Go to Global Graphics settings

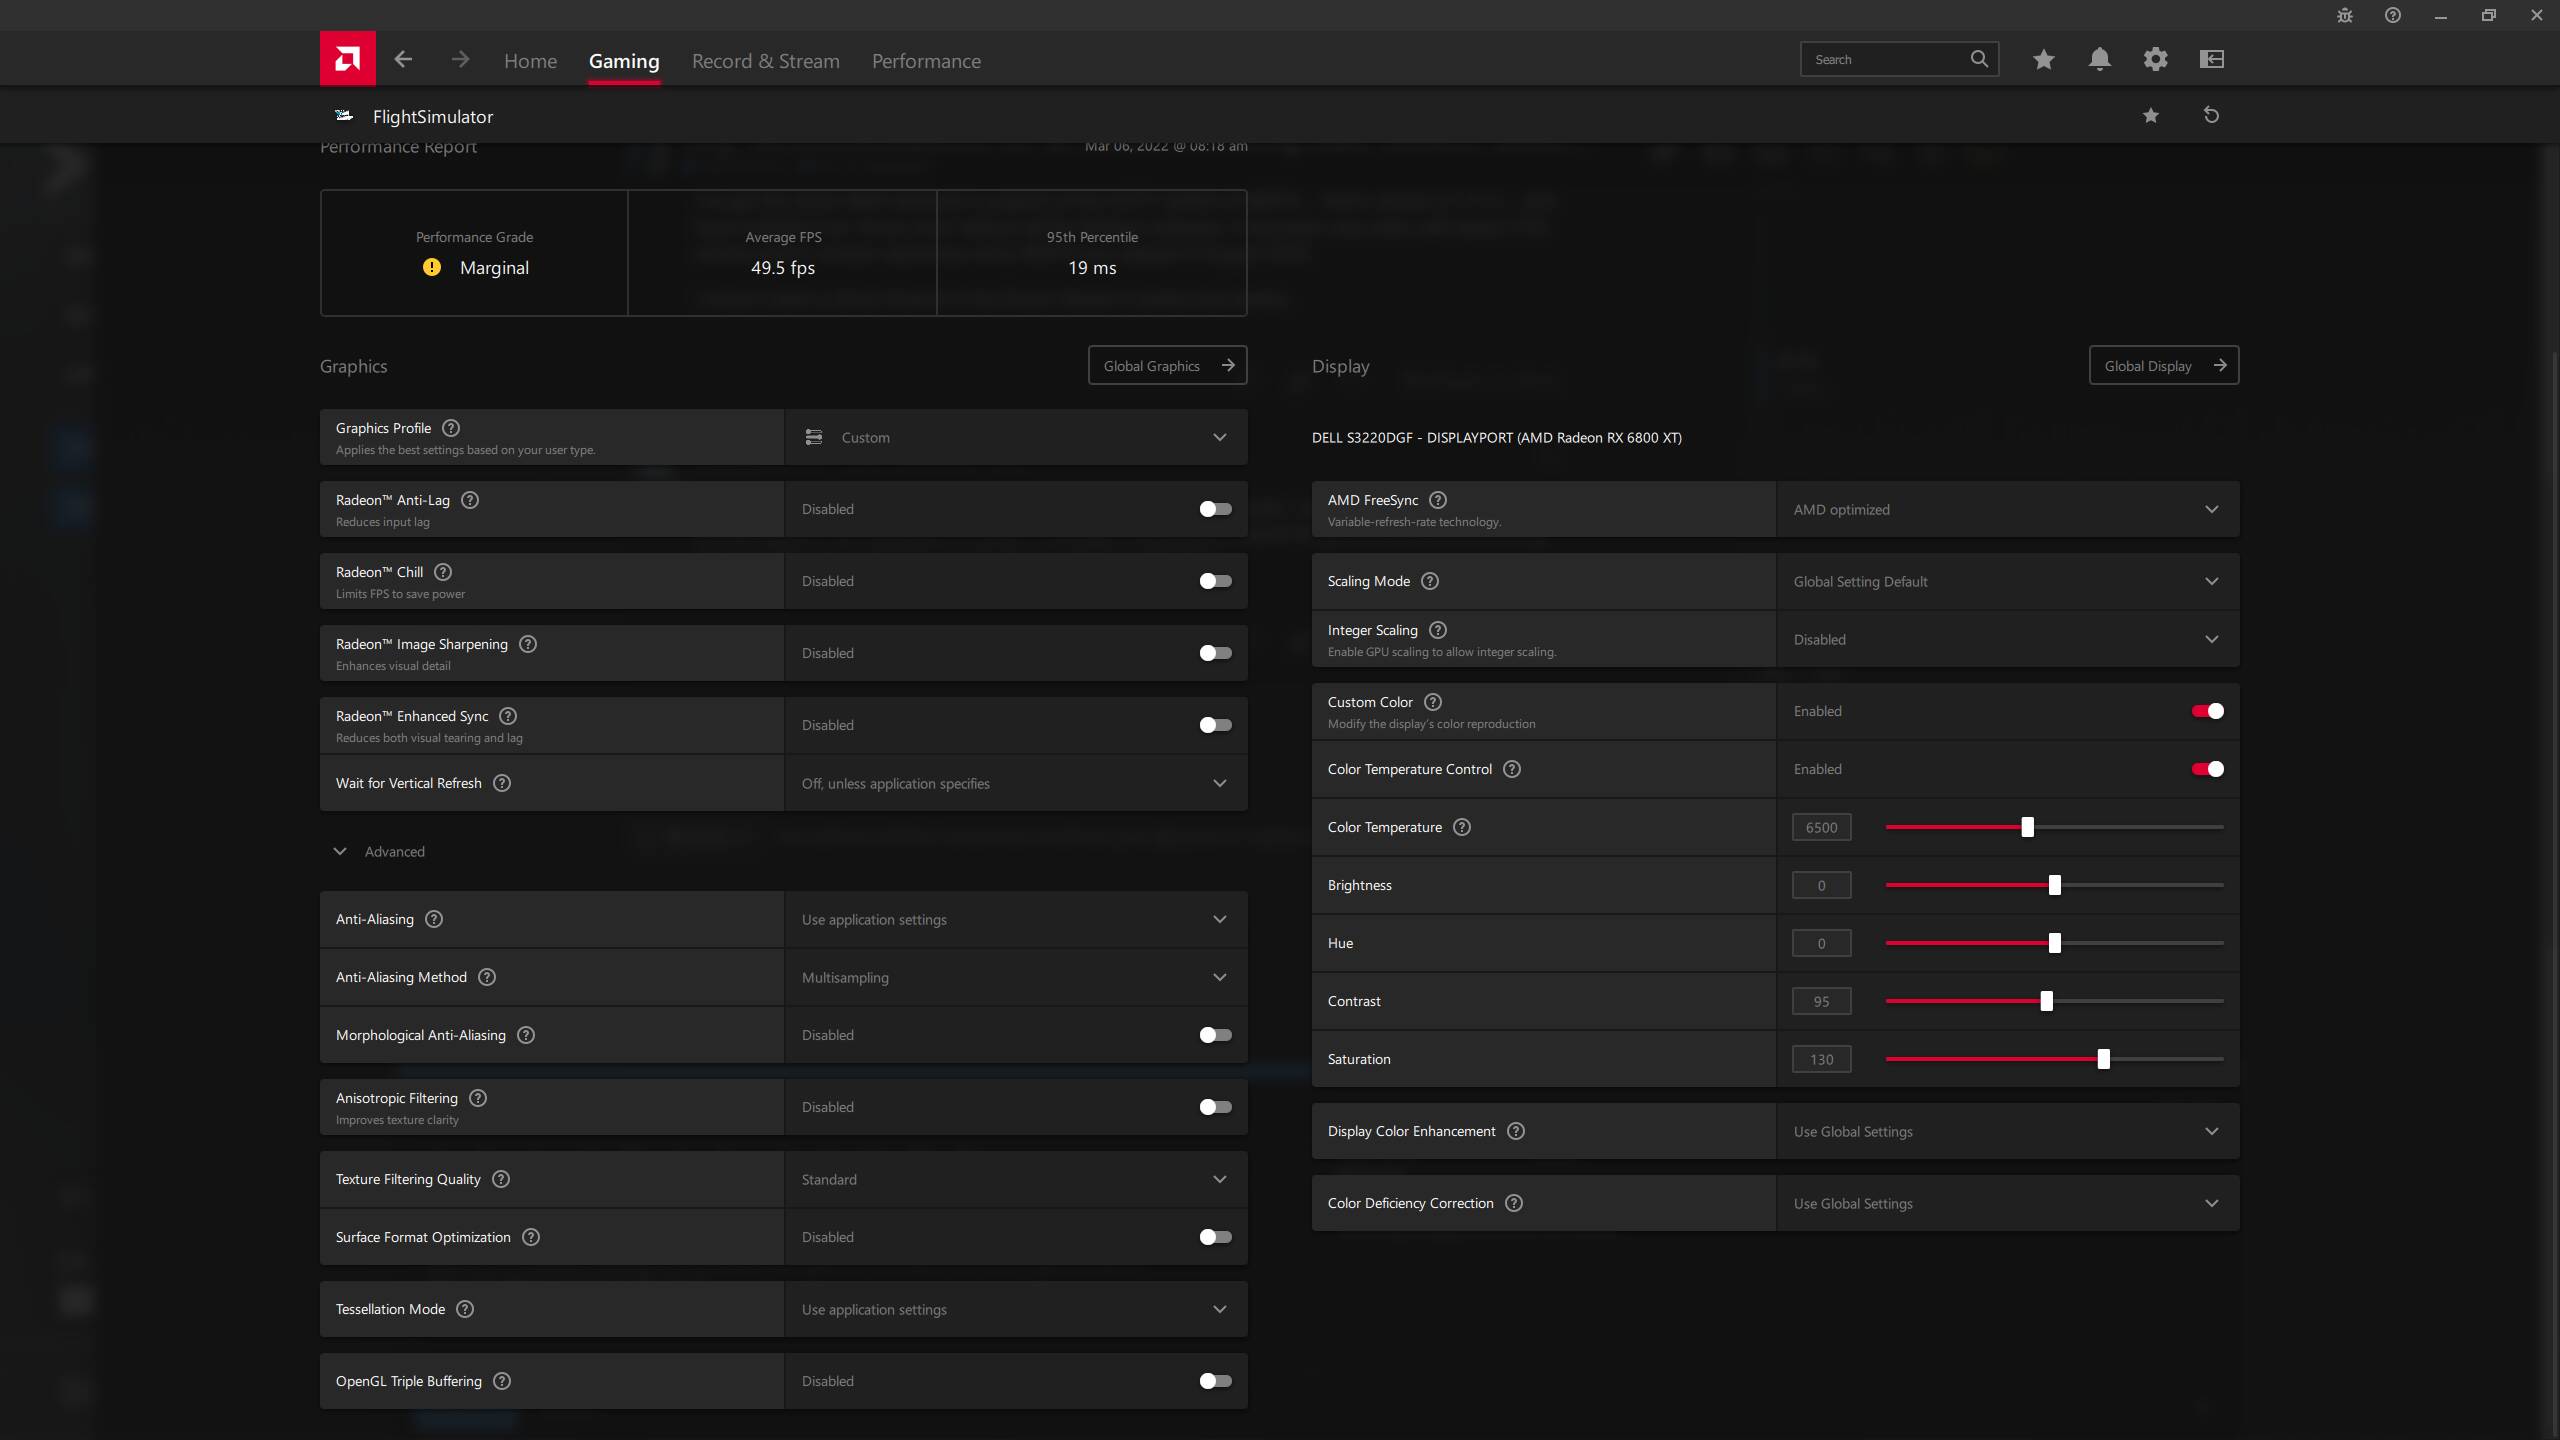(x=1167, y=365)
